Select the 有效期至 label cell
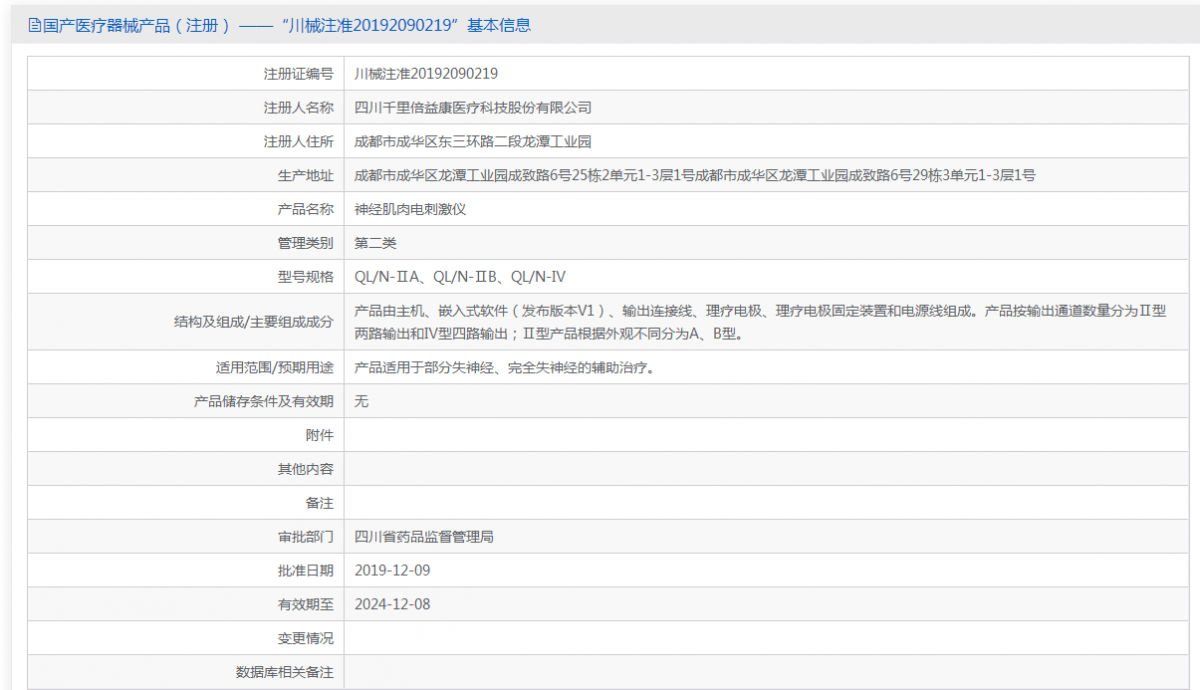 tap(186, 605)
